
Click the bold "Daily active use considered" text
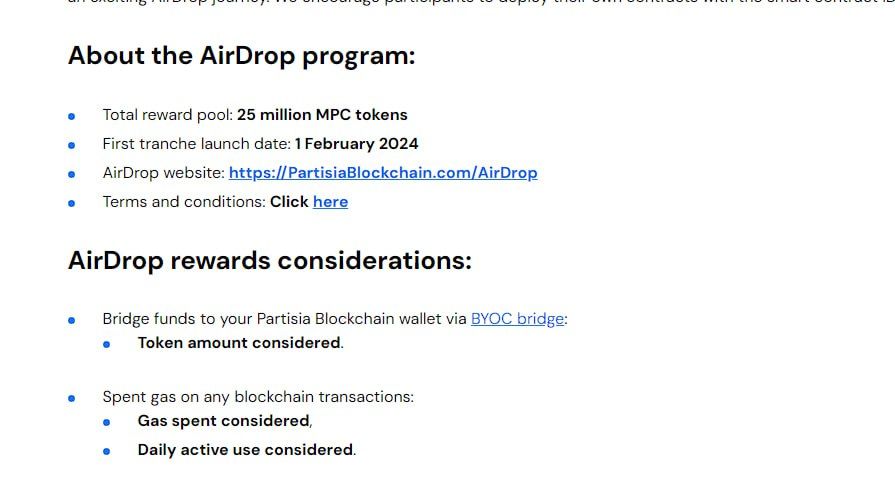[x=245, y=450]
